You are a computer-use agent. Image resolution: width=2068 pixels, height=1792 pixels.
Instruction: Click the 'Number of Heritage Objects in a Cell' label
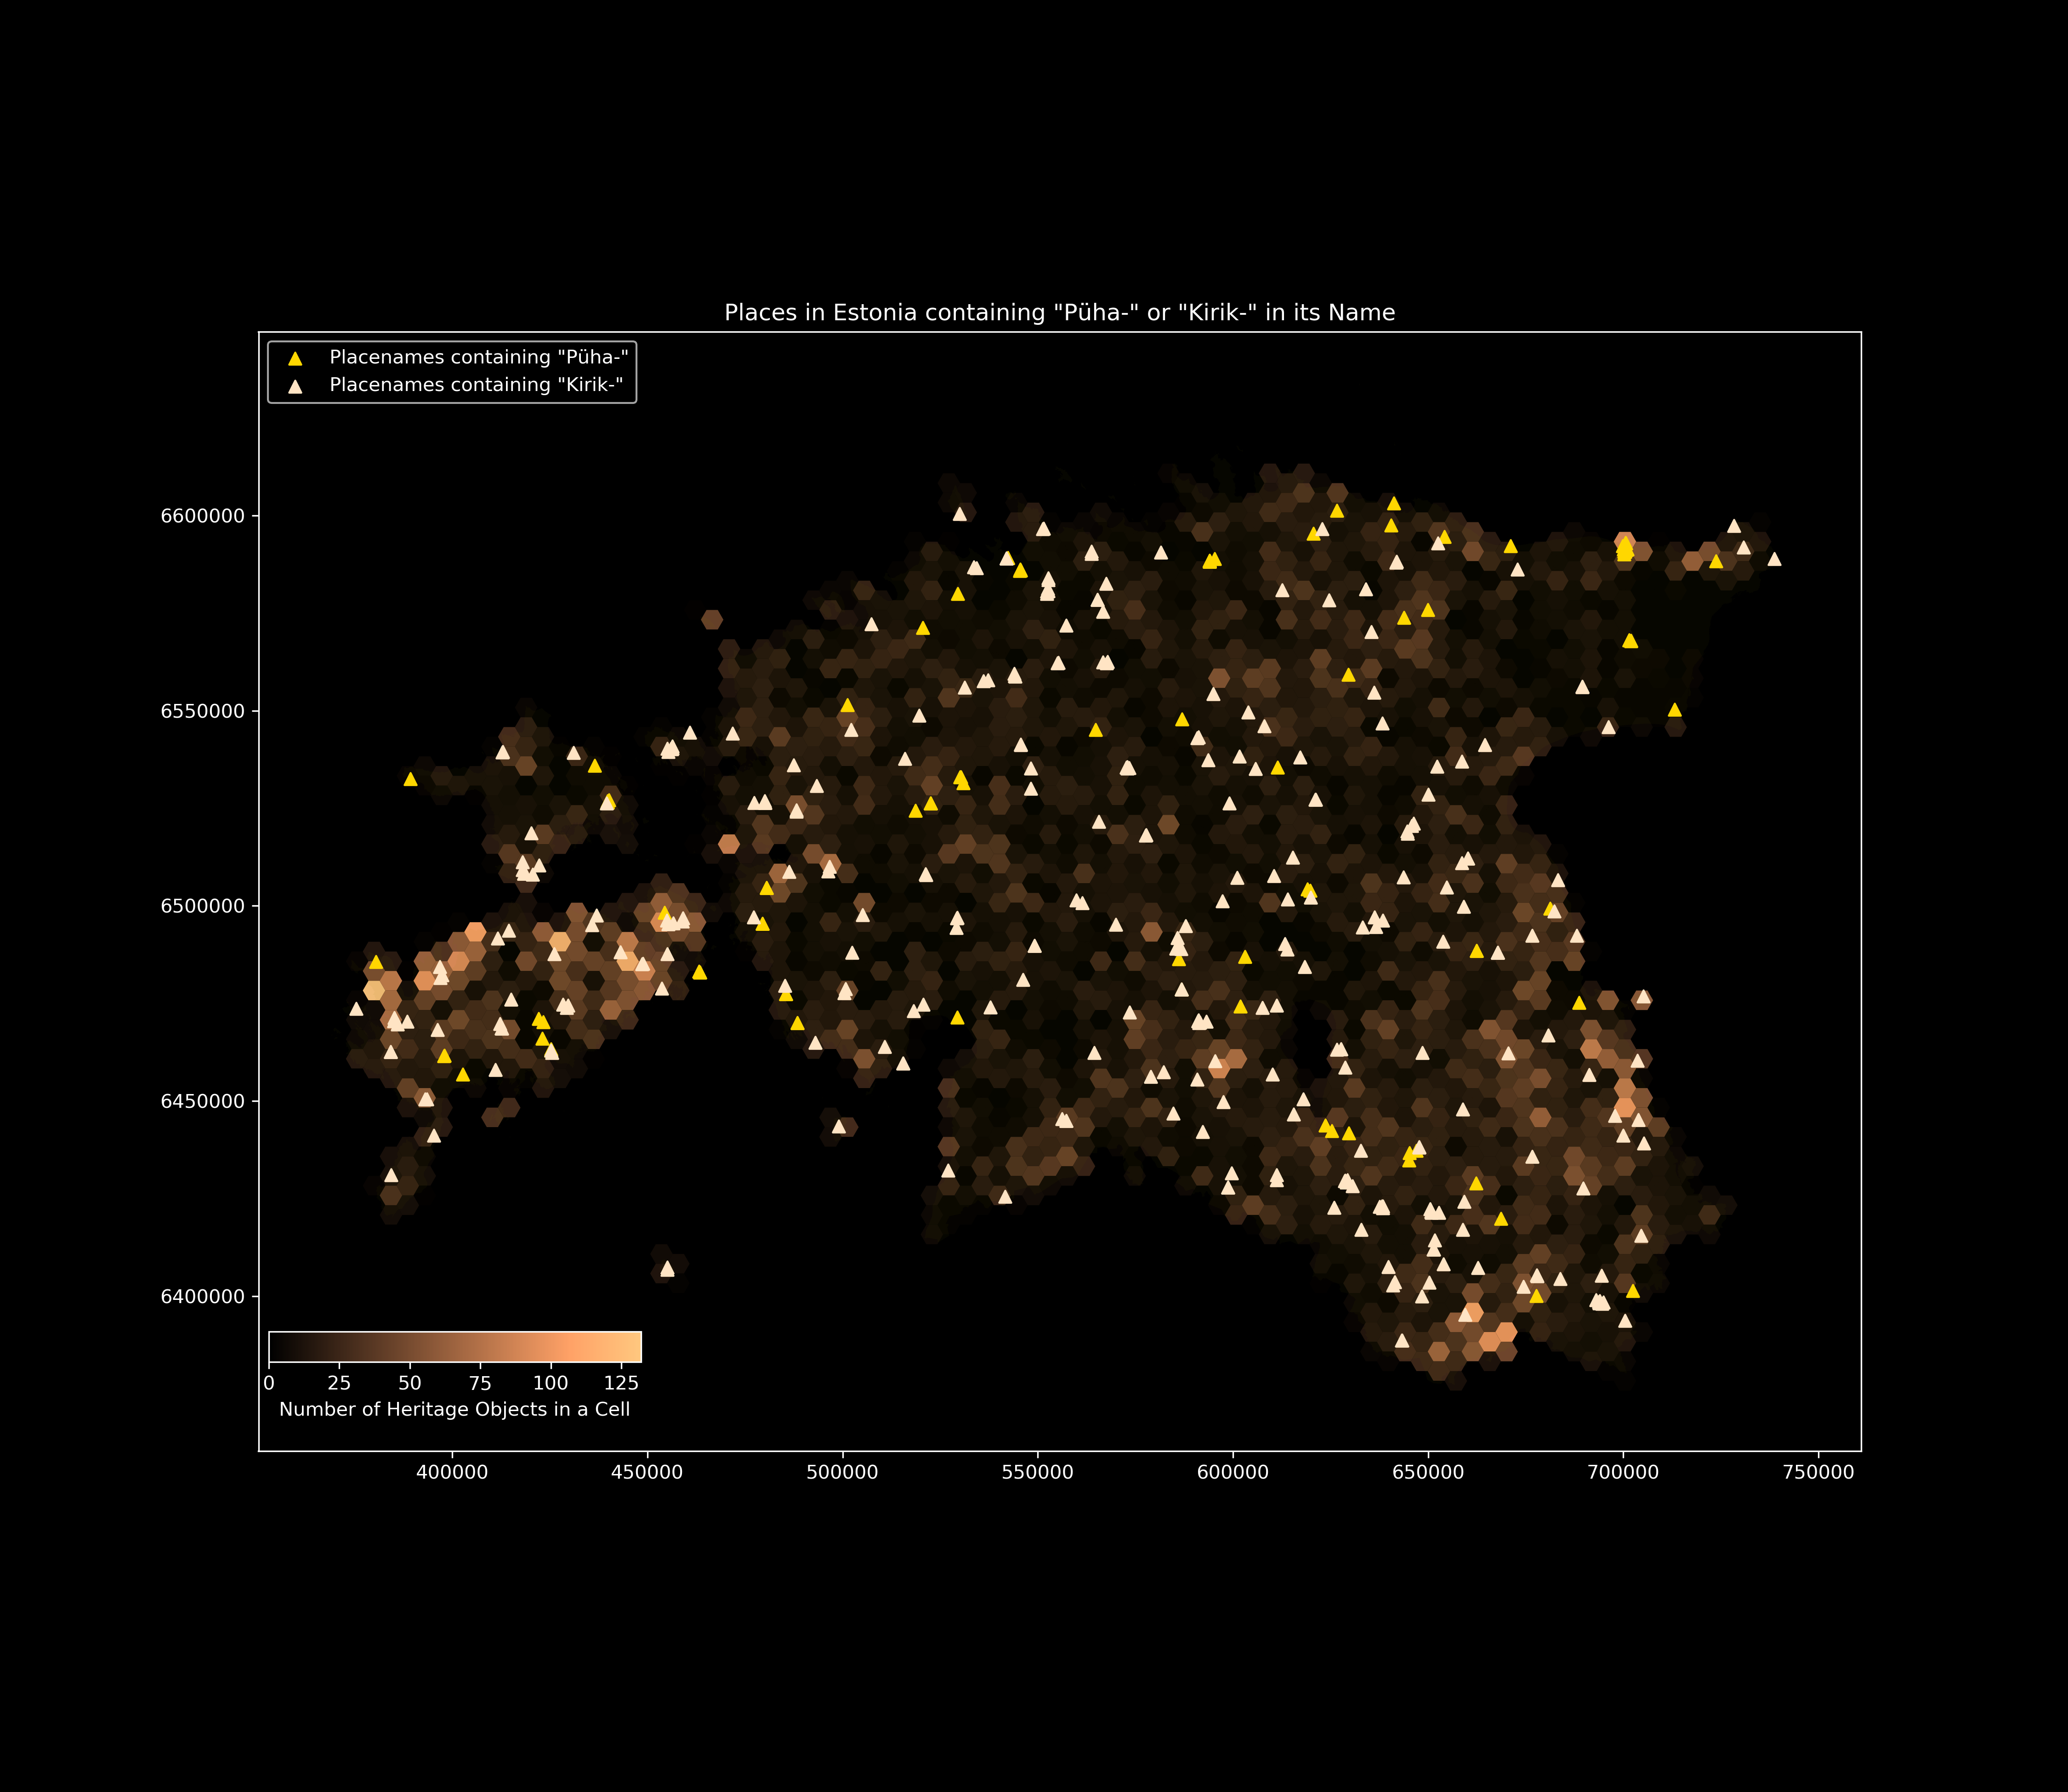(x=454, y=1409)
